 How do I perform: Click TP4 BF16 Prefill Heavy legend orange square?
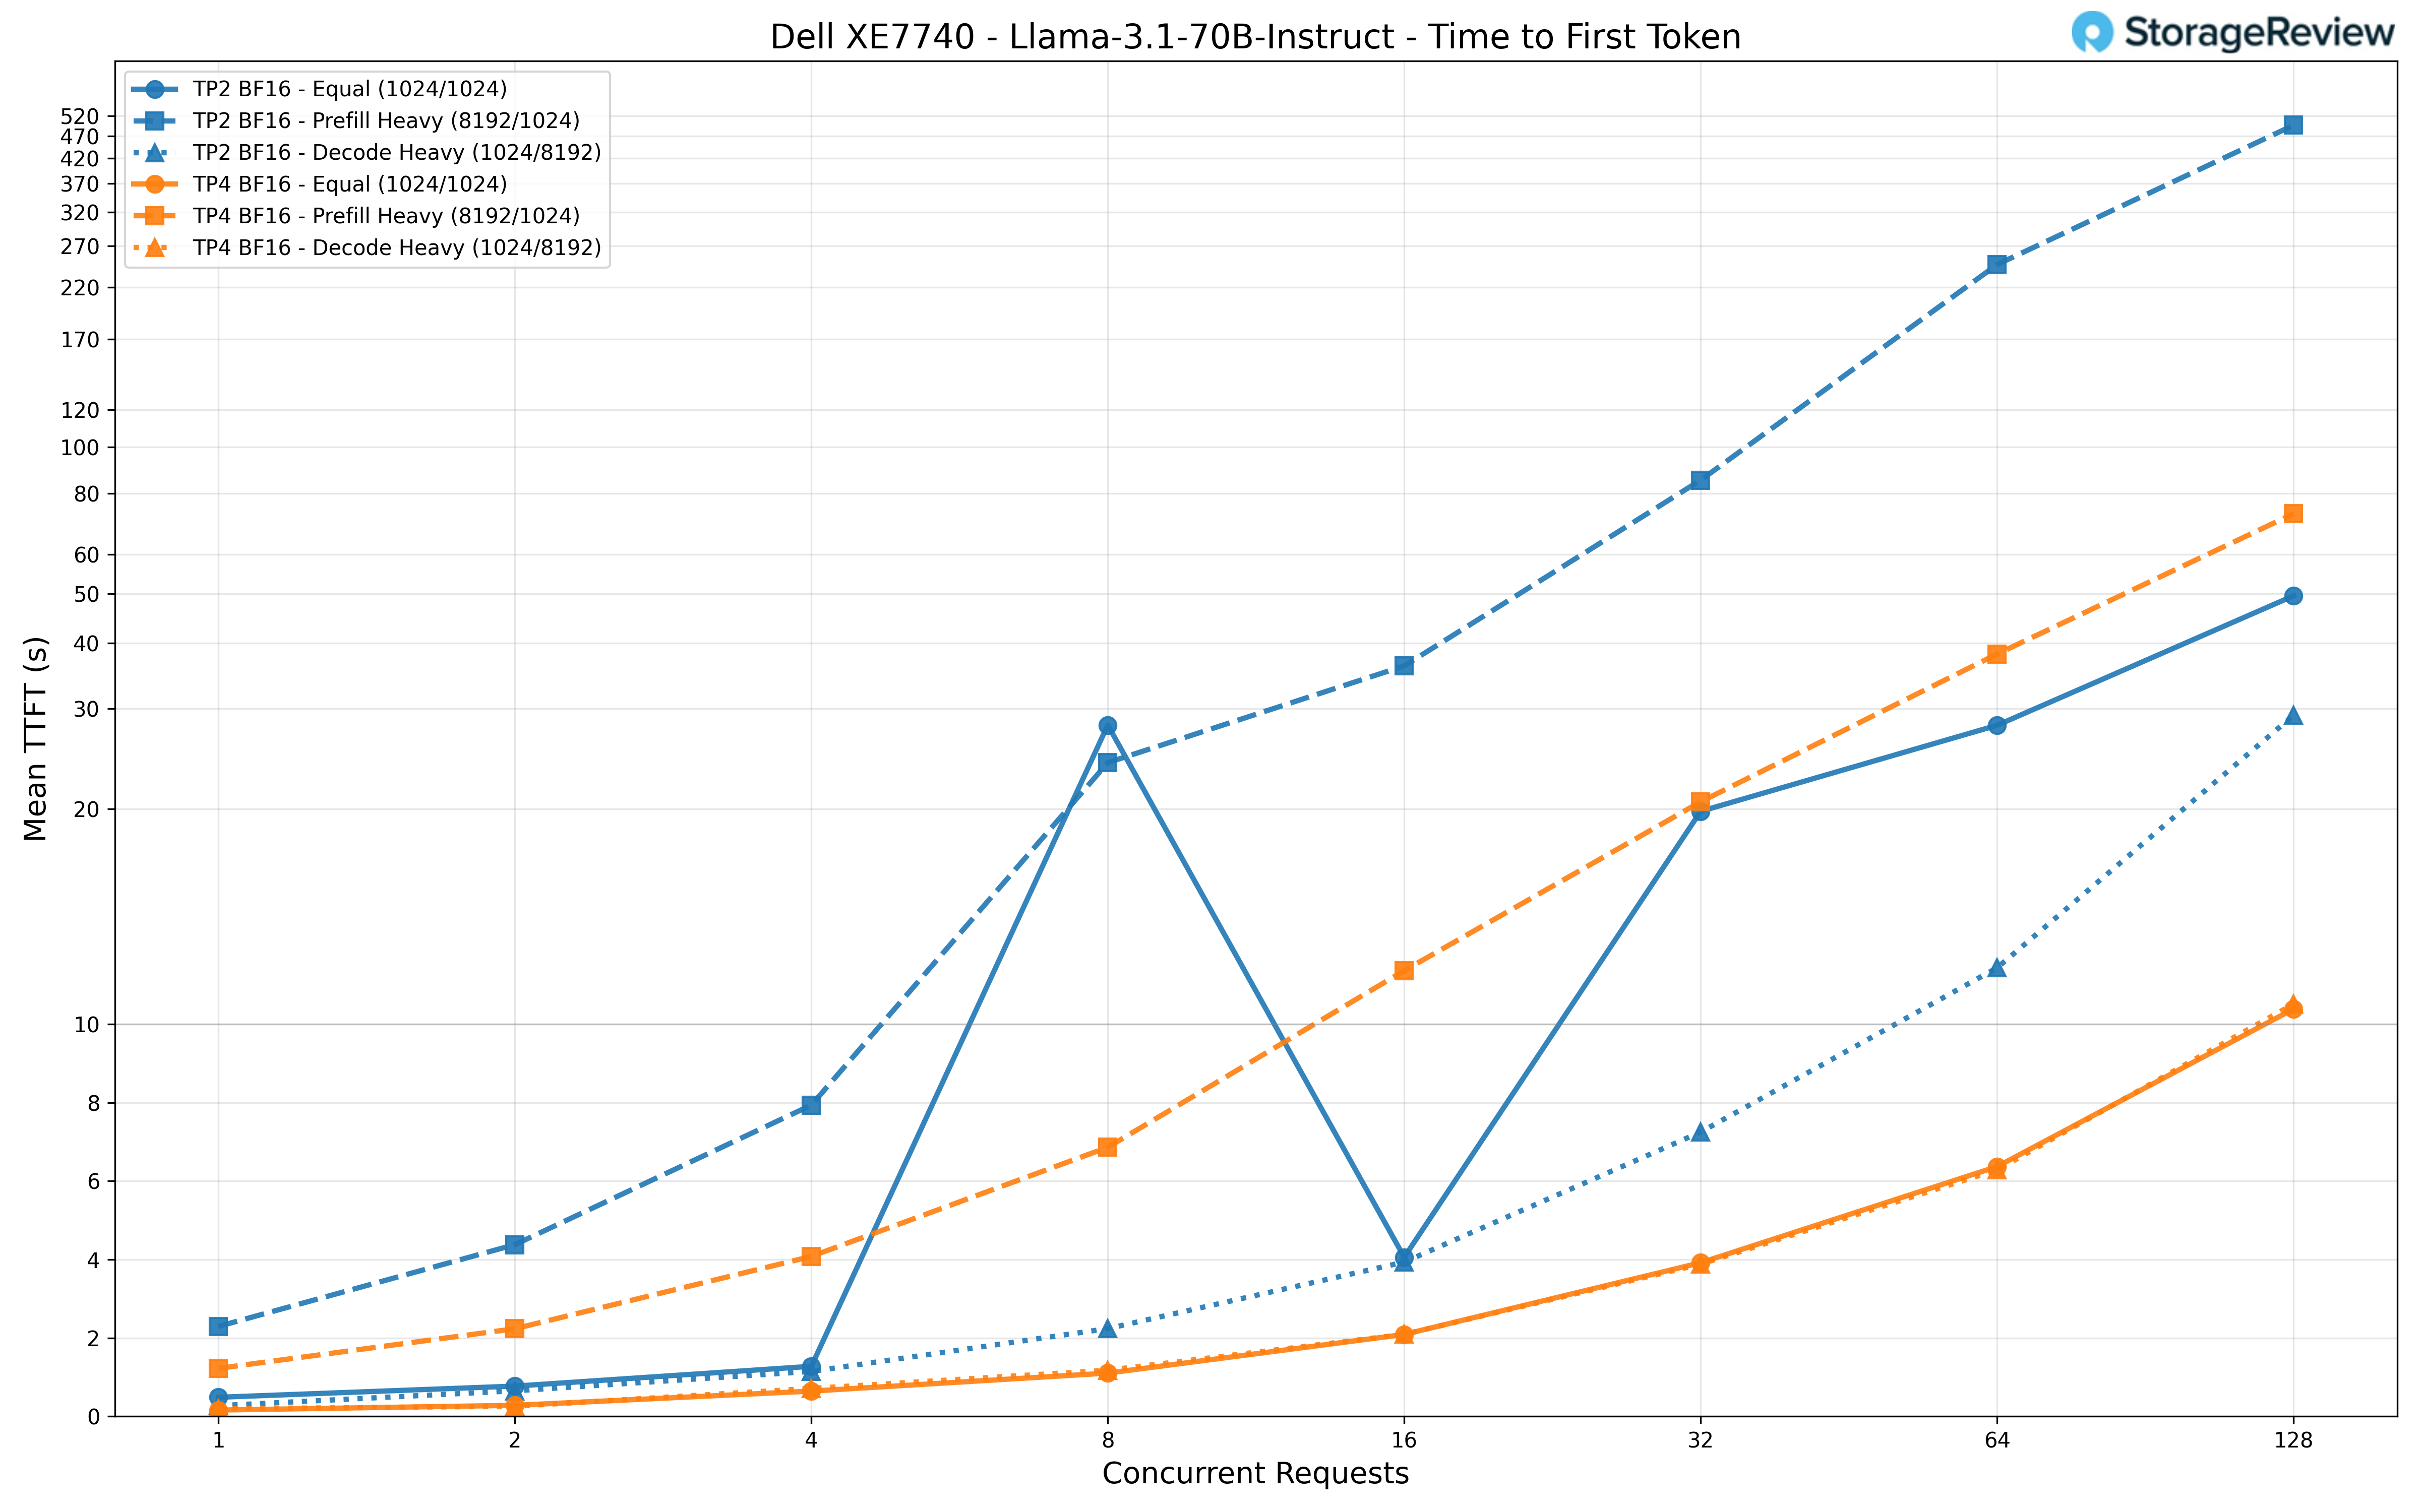coord(155,216)
